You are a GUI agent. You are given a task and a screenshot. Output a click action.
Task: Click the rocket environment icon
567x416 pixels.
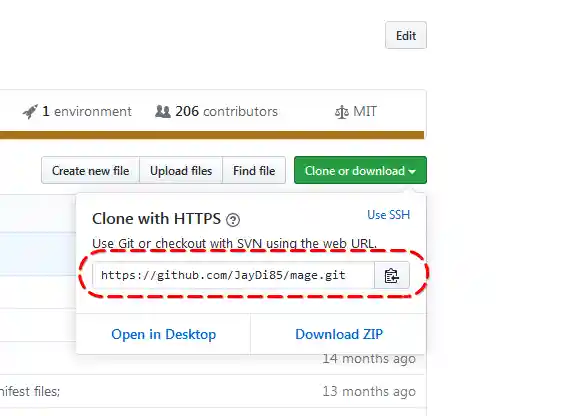coord(30,111)
